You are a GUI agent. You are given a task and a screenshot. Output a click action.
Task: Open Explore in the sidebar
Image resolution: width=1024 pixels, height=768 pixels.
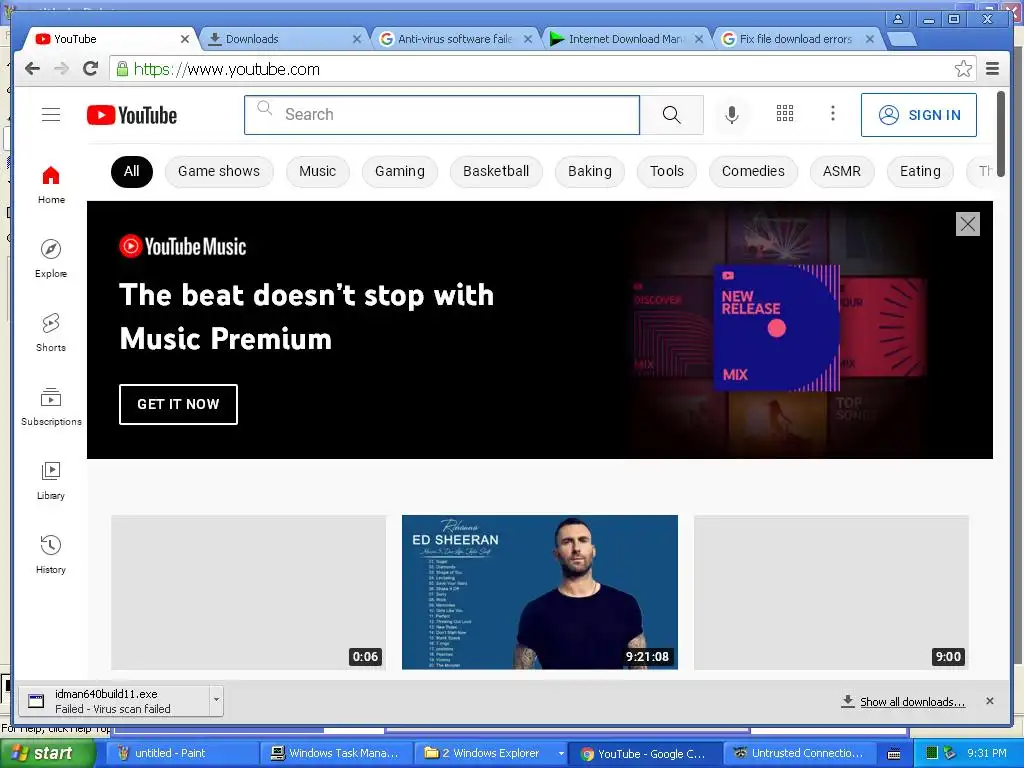pyautogui.click(x=51, y=259)
